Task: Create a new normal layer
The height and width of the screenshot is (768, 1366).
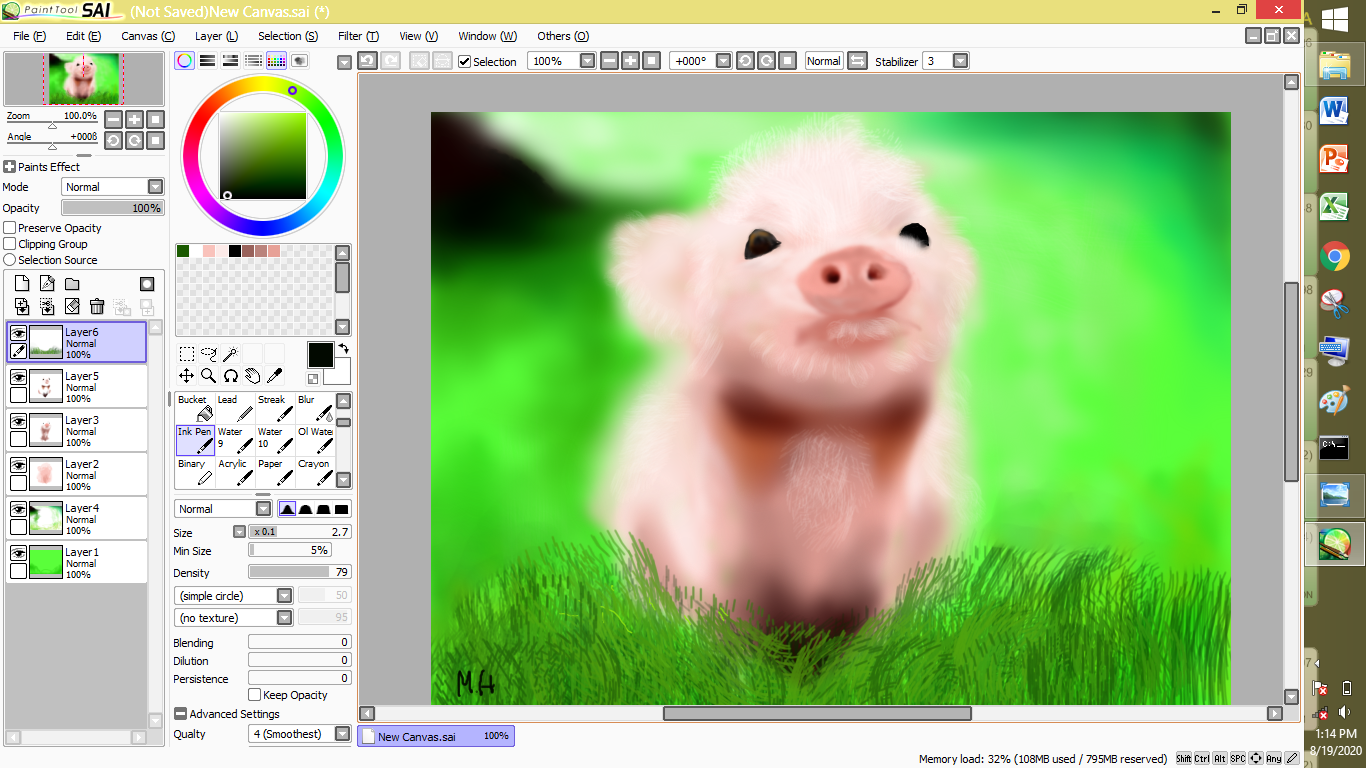Action: pyautogui.click(x=22, y=284)
